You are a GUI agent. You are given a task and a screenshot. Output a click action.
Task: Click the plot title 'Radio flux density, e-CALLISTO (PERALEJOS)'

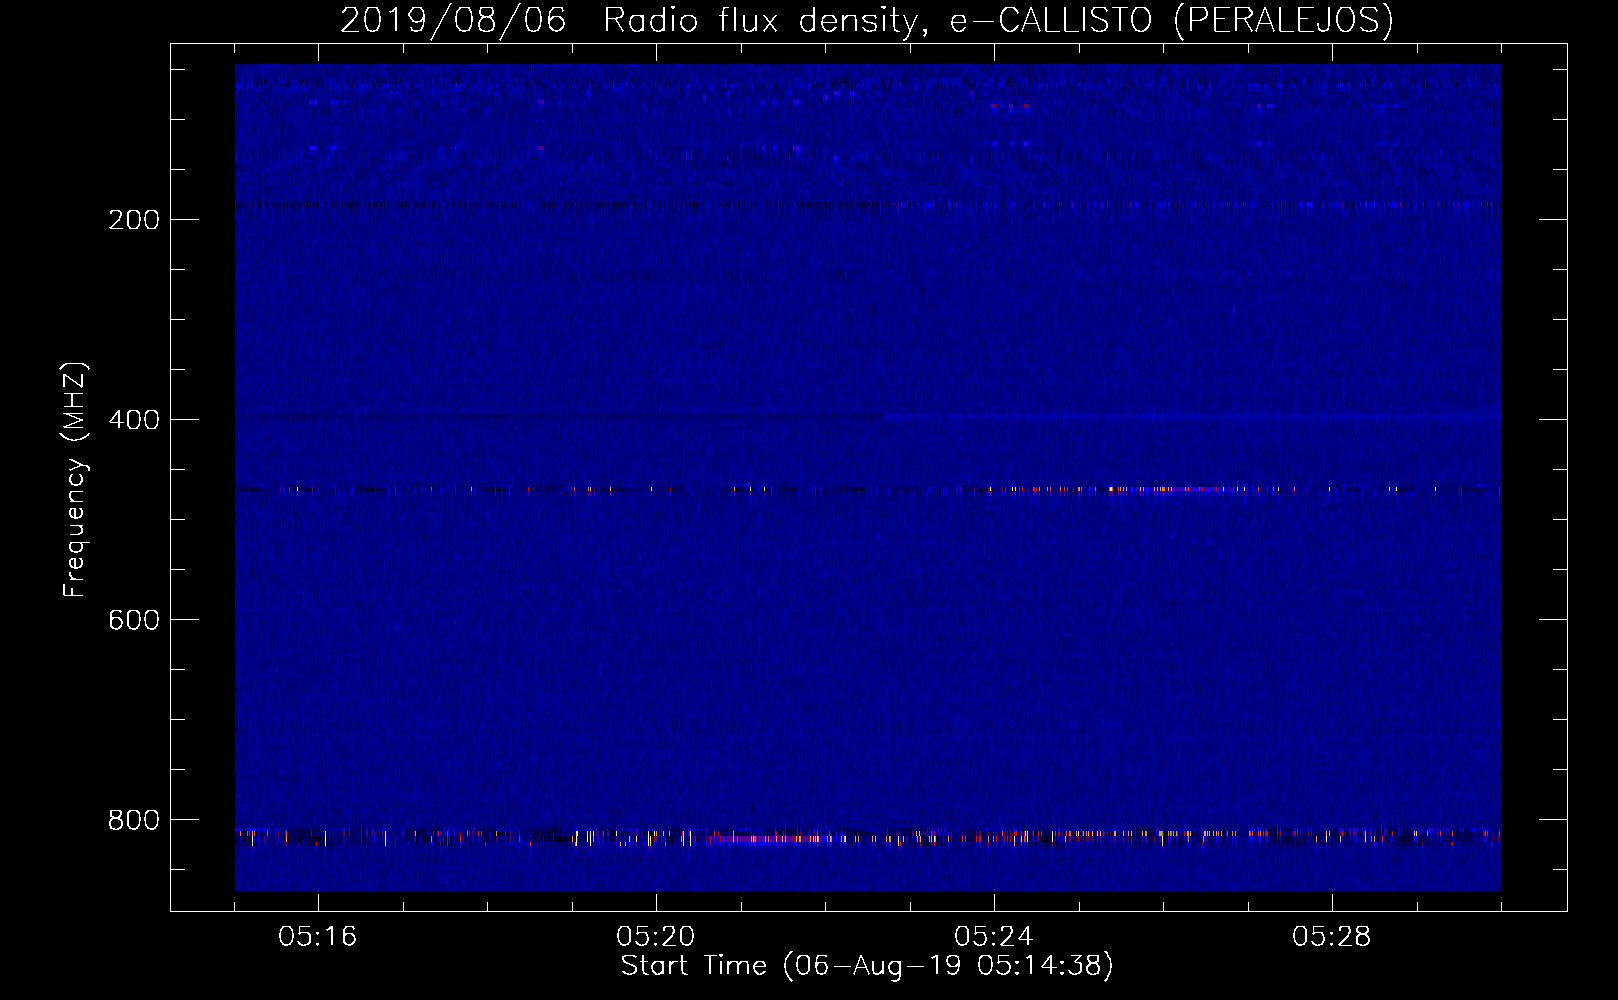998,21
